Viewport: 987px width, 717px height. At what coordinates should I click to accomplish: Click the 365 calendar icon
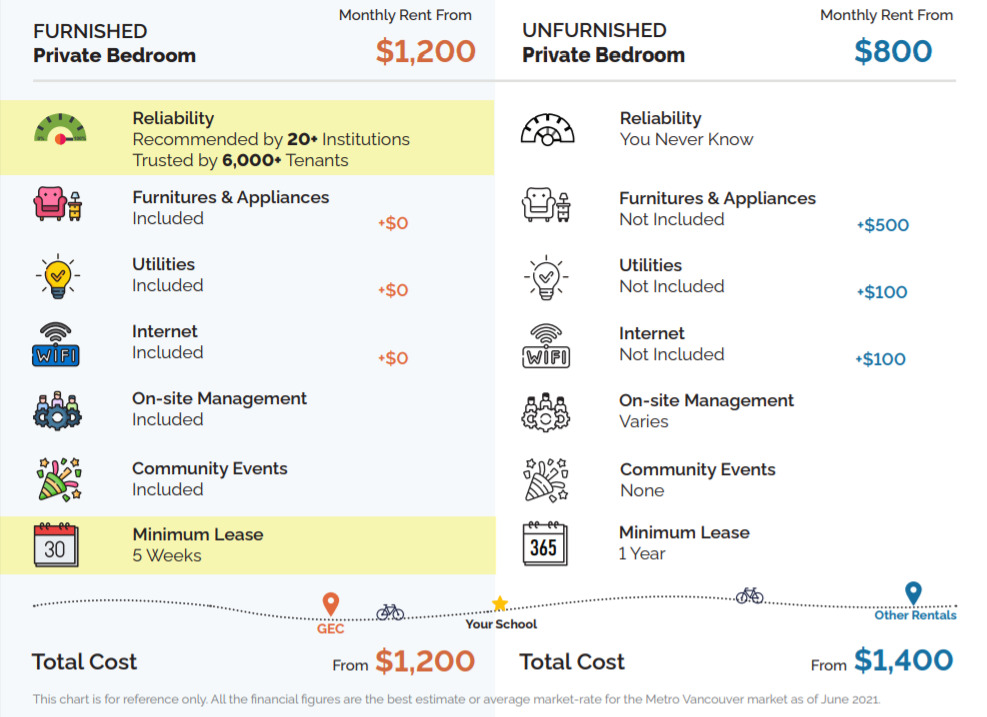tap(545, 544)
